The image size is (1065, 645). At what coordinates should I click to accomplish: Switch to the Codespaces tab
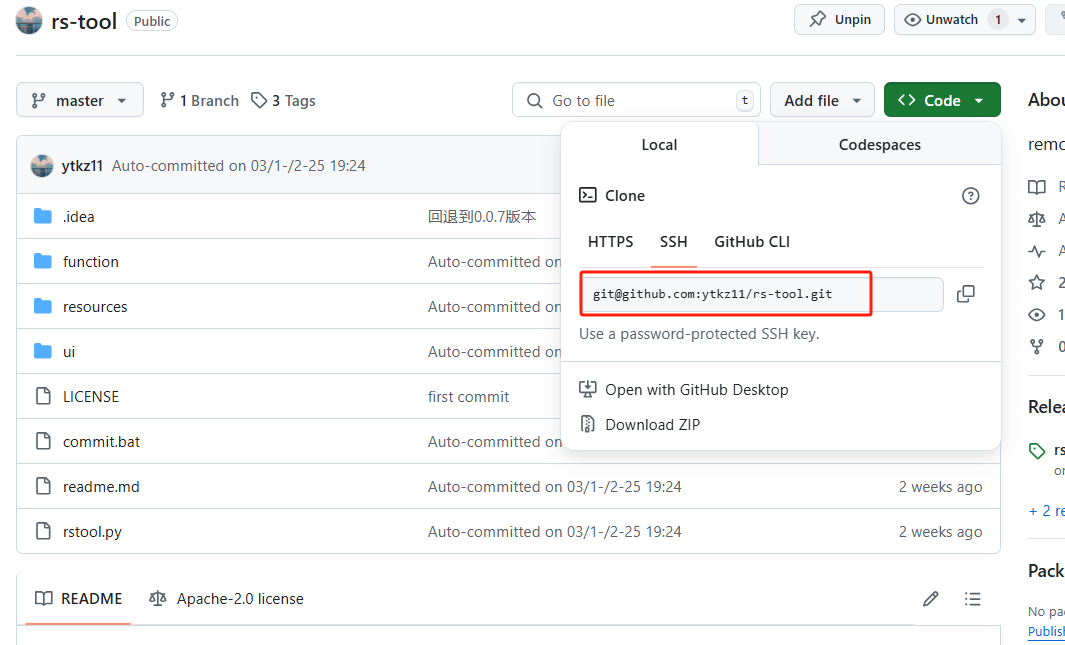pos(880,145)
